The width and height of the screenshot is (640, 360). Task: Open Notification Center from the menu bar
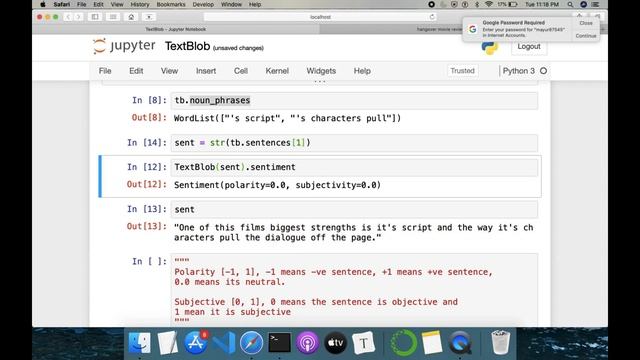pos(596,4)
